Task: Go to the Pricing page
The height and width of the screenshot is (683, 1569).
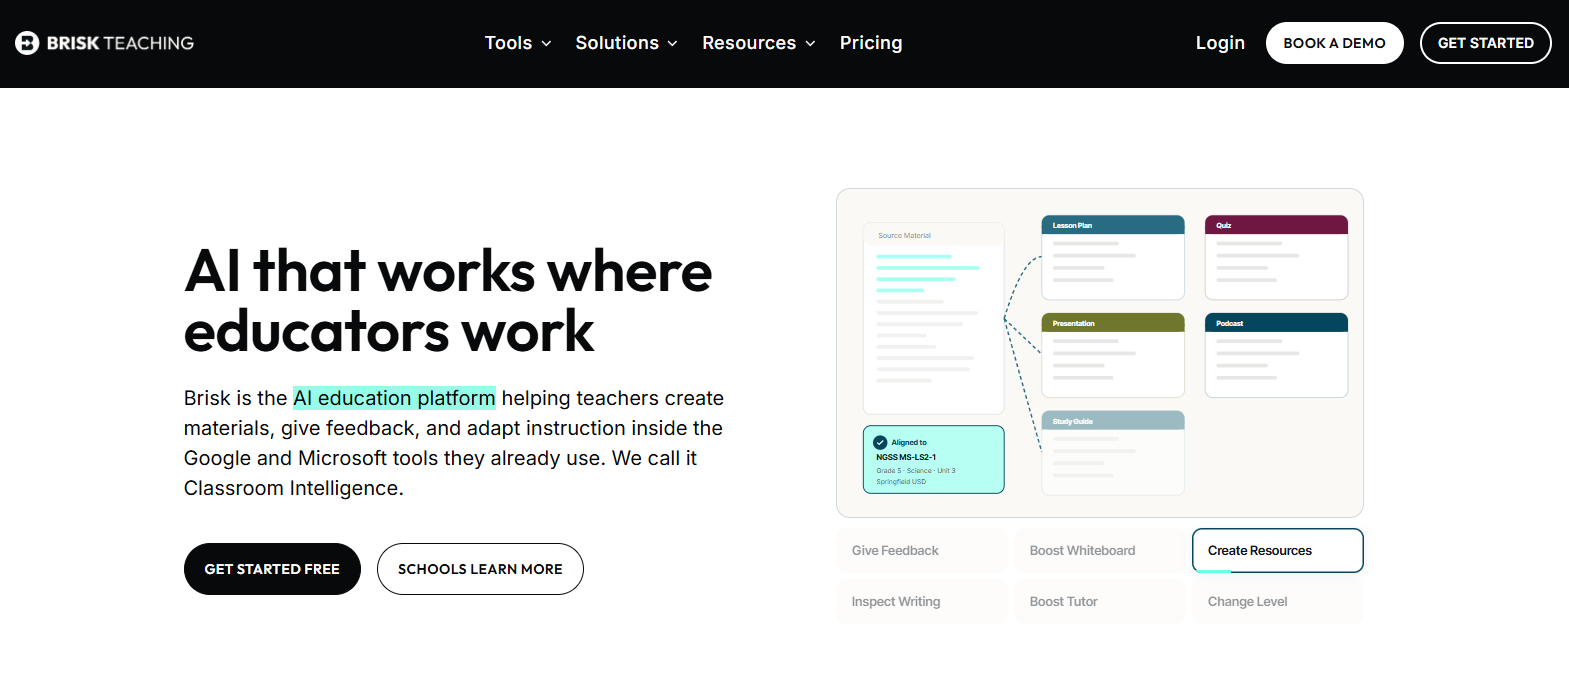Action: click(871, 43)
